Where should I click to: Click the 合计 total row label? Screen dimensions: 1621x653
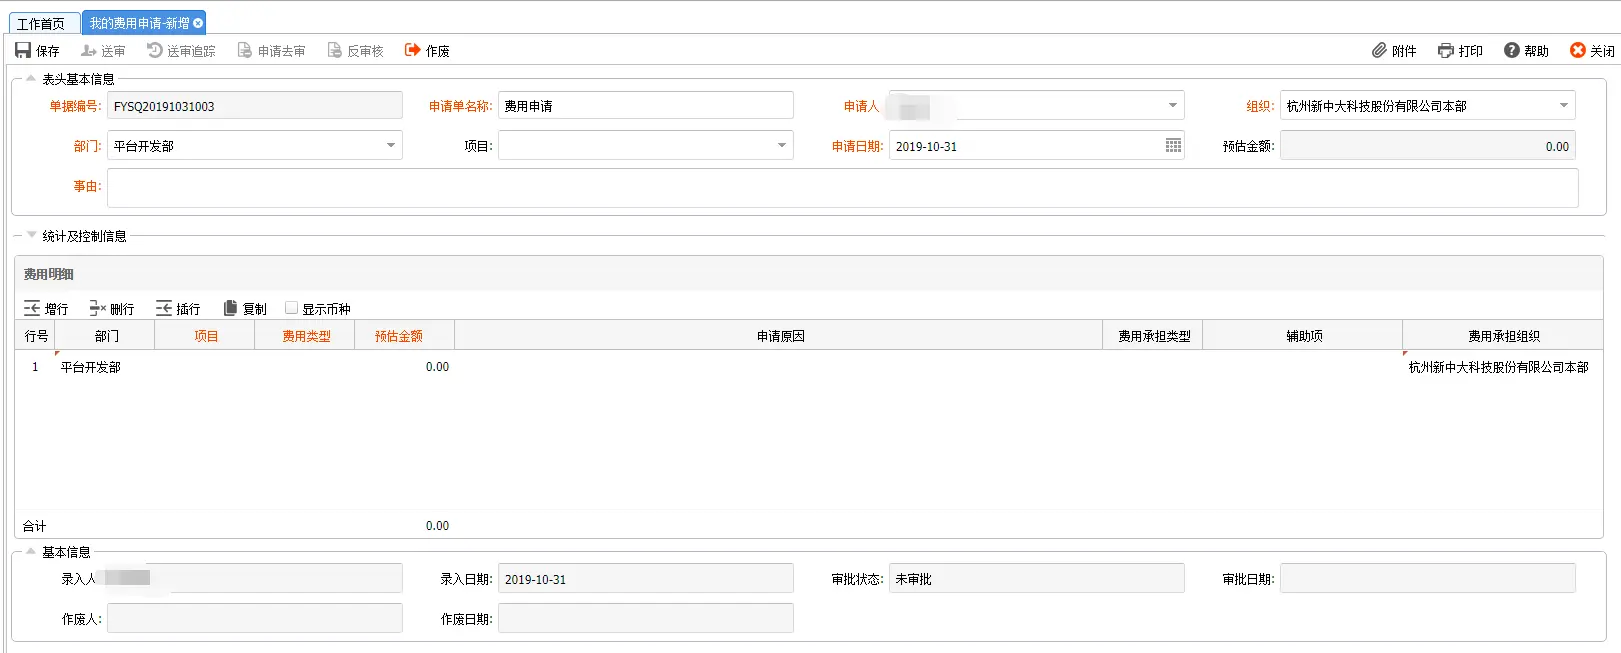(x=34, y=526)
